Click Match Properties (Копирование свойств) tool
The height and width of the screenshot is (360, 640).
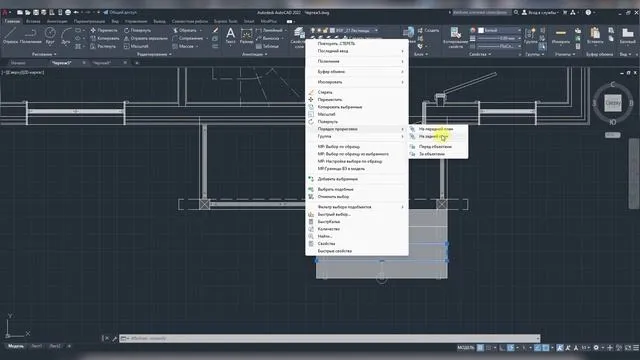(455, 37)
